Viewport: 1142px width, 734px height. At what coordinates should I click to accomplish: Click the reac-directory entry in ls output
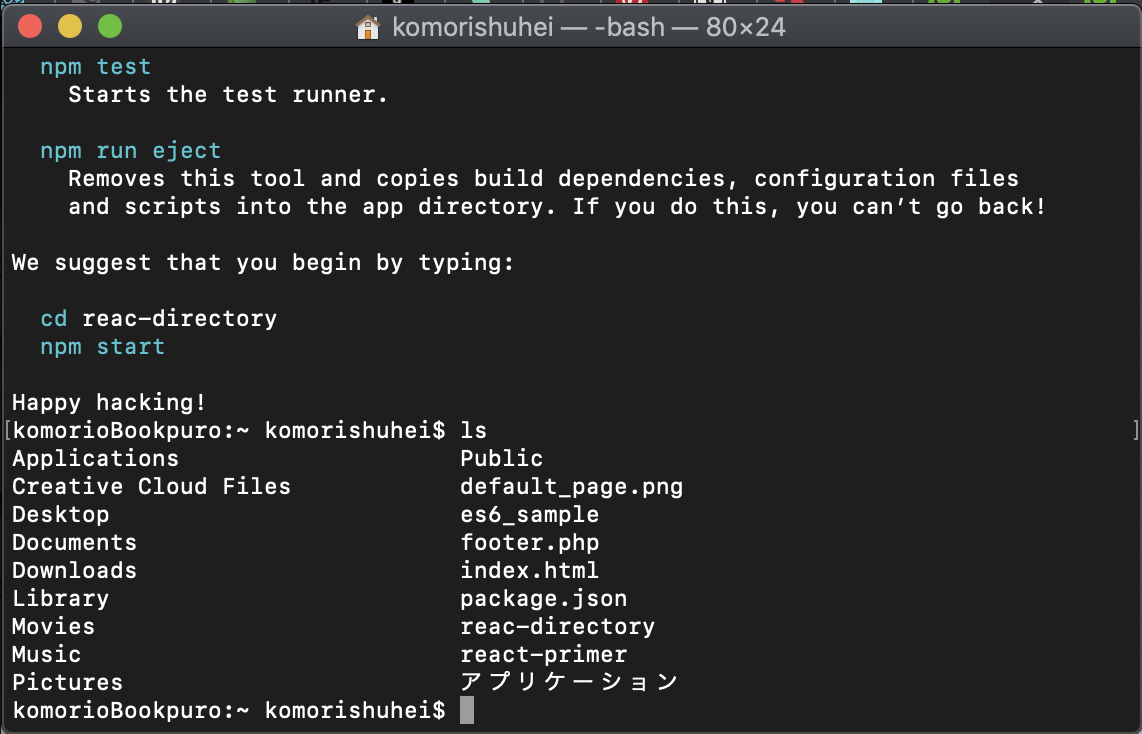(x=557, y=627)
